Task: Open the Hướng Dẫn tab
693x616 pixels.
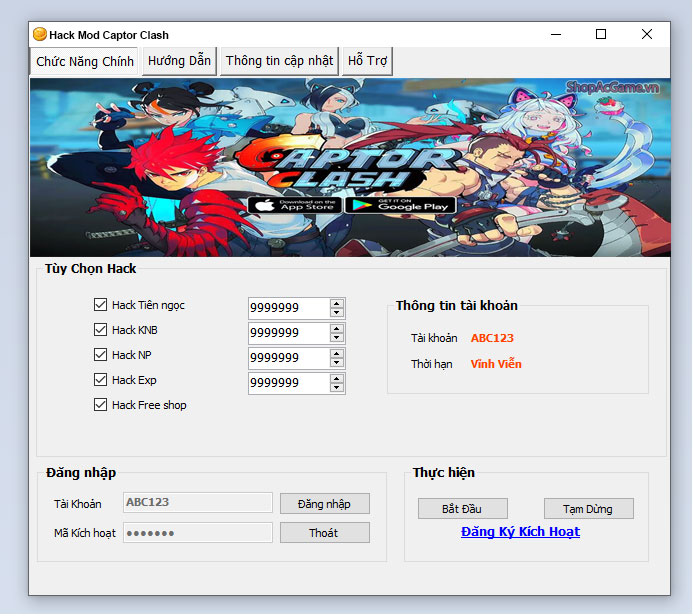Action: point(179,61)
